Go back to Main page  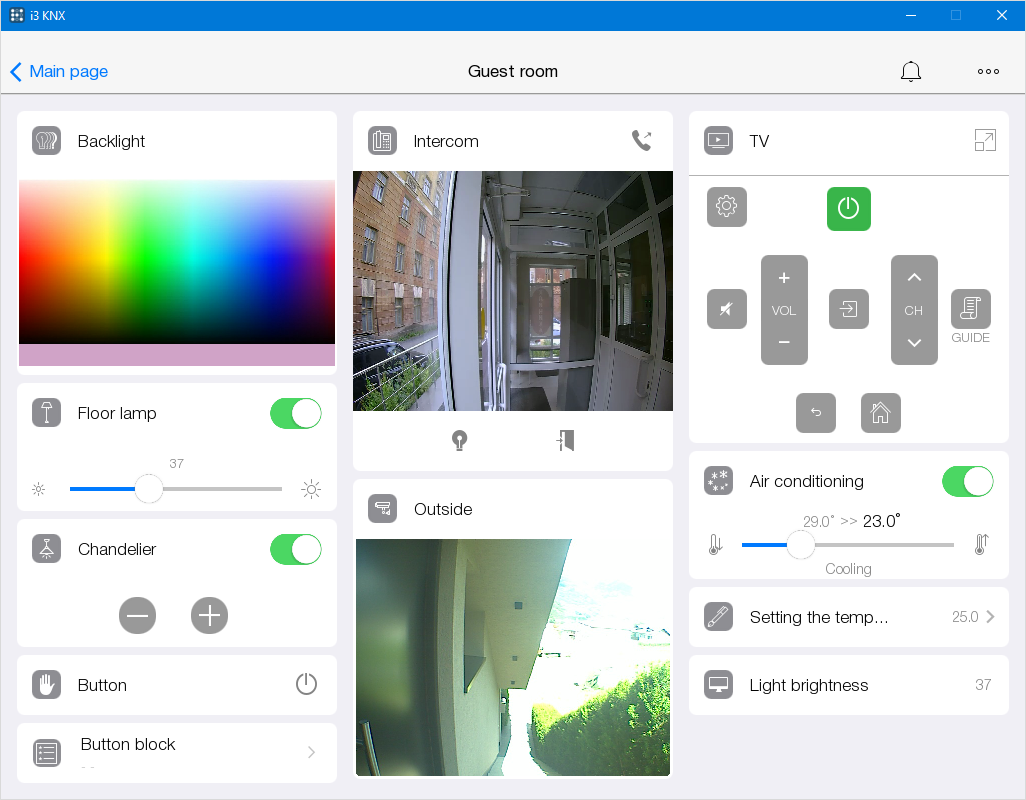click(59, 71)
